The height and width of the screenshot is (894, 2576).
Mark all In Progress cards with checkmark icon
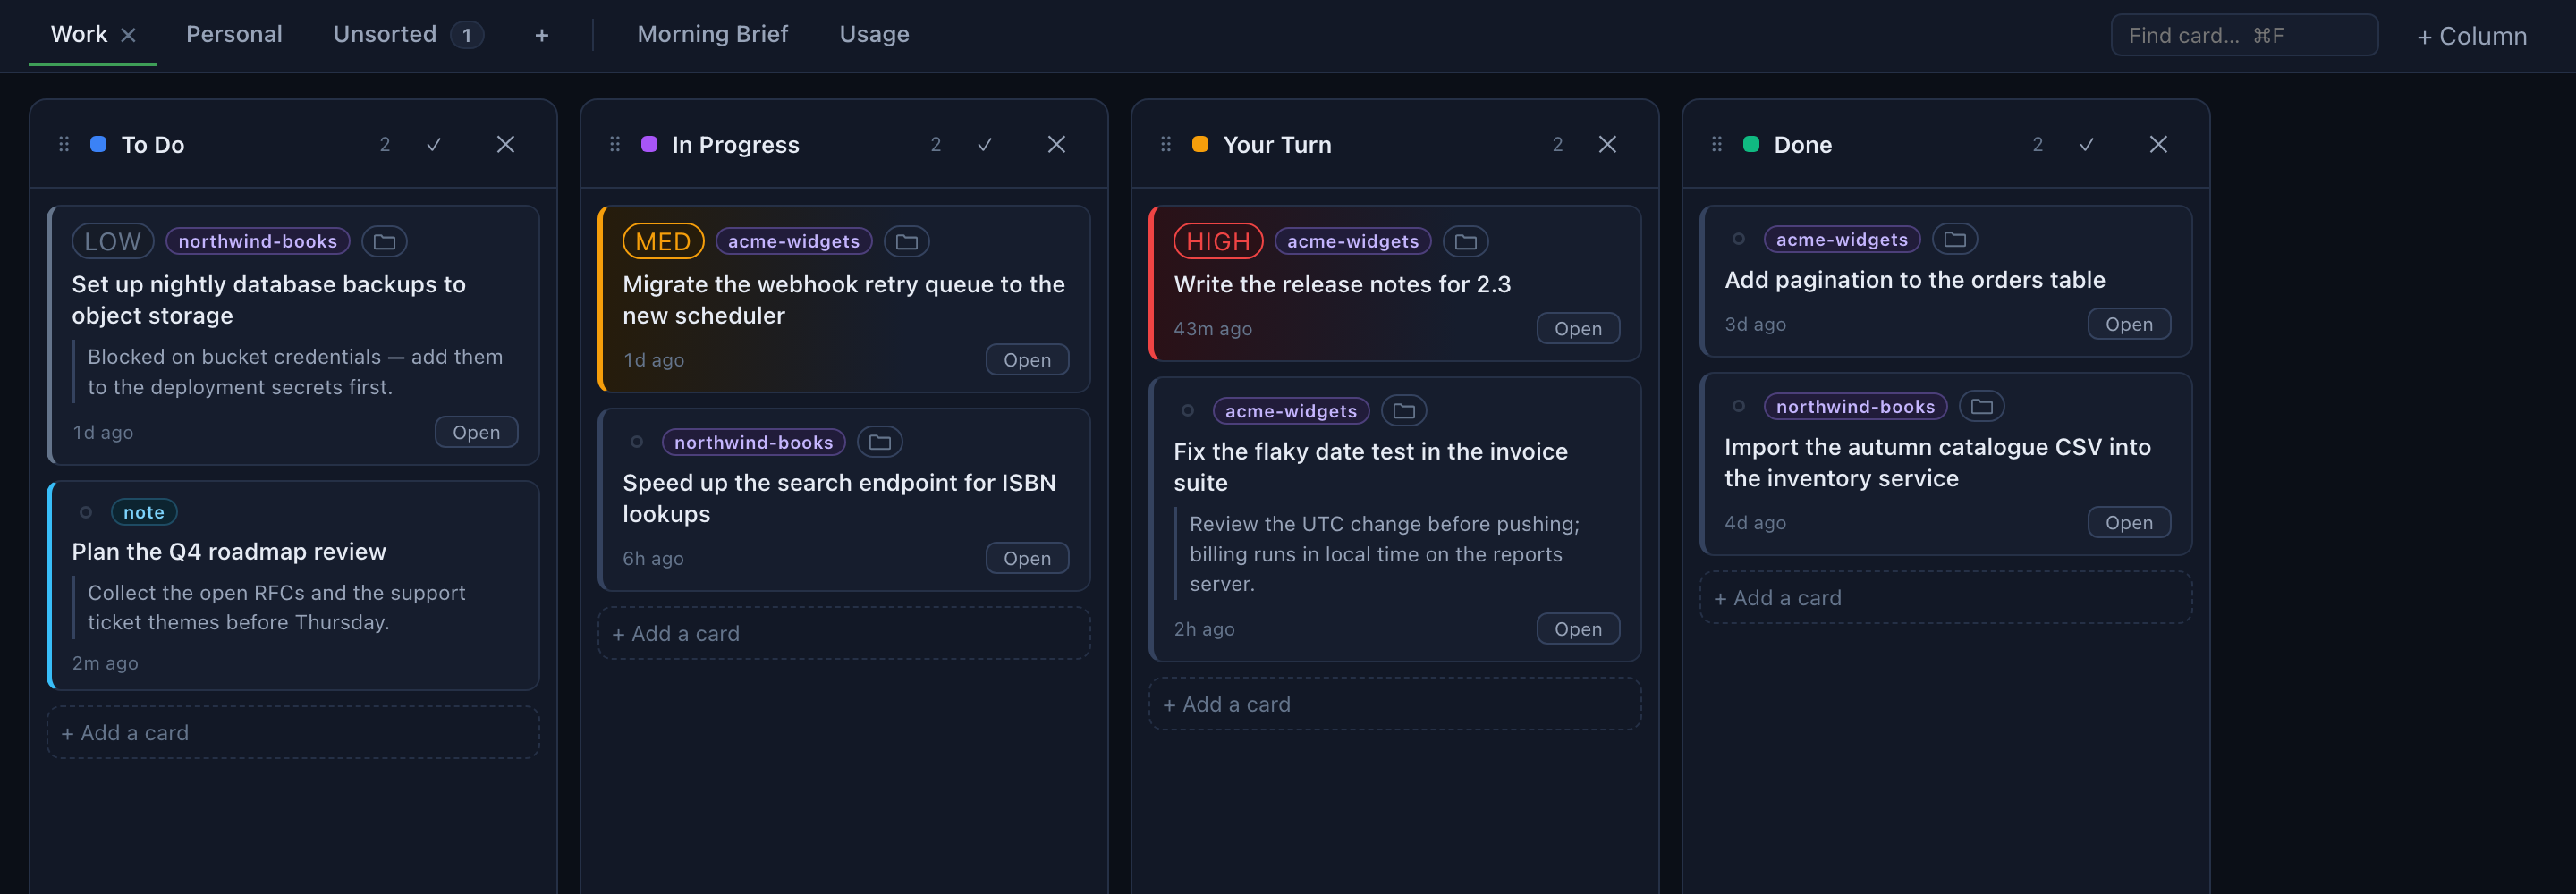coord(984,144)
